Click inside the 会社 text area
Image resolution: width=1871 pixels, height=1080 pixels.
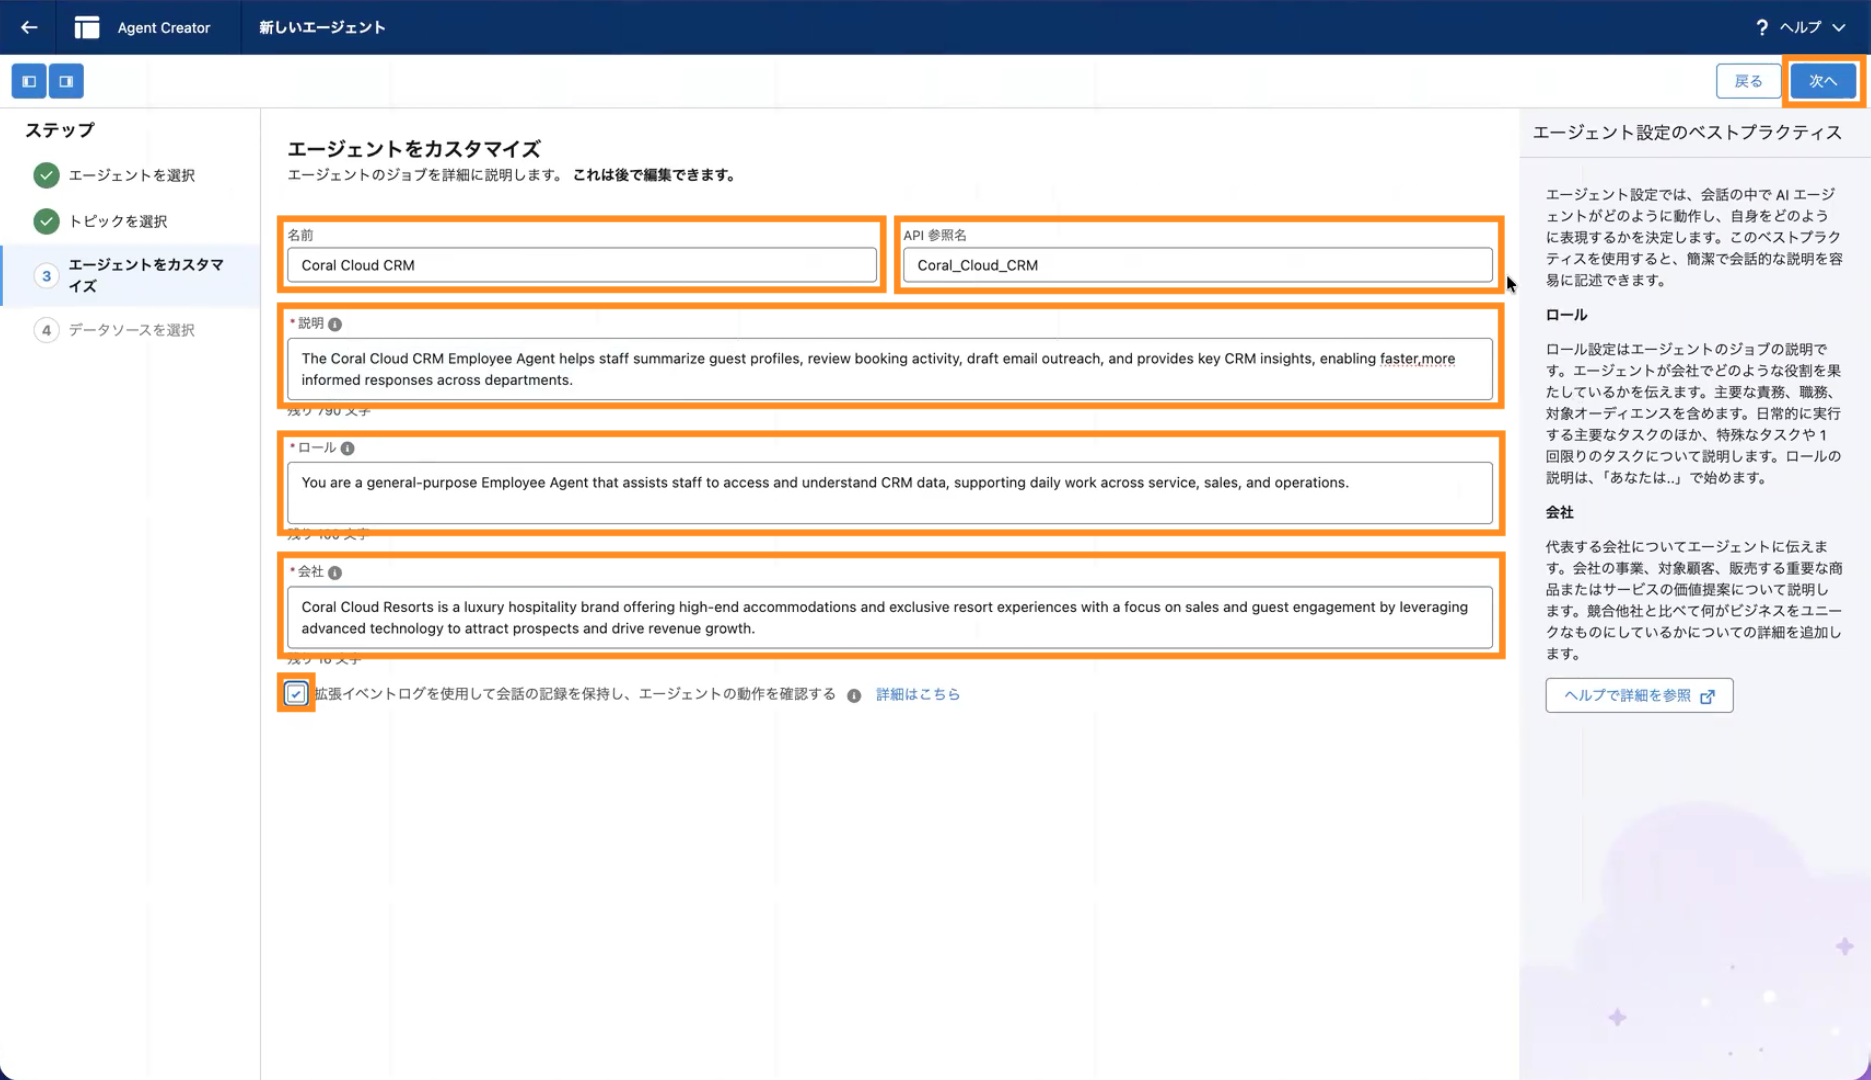[889, 617]
